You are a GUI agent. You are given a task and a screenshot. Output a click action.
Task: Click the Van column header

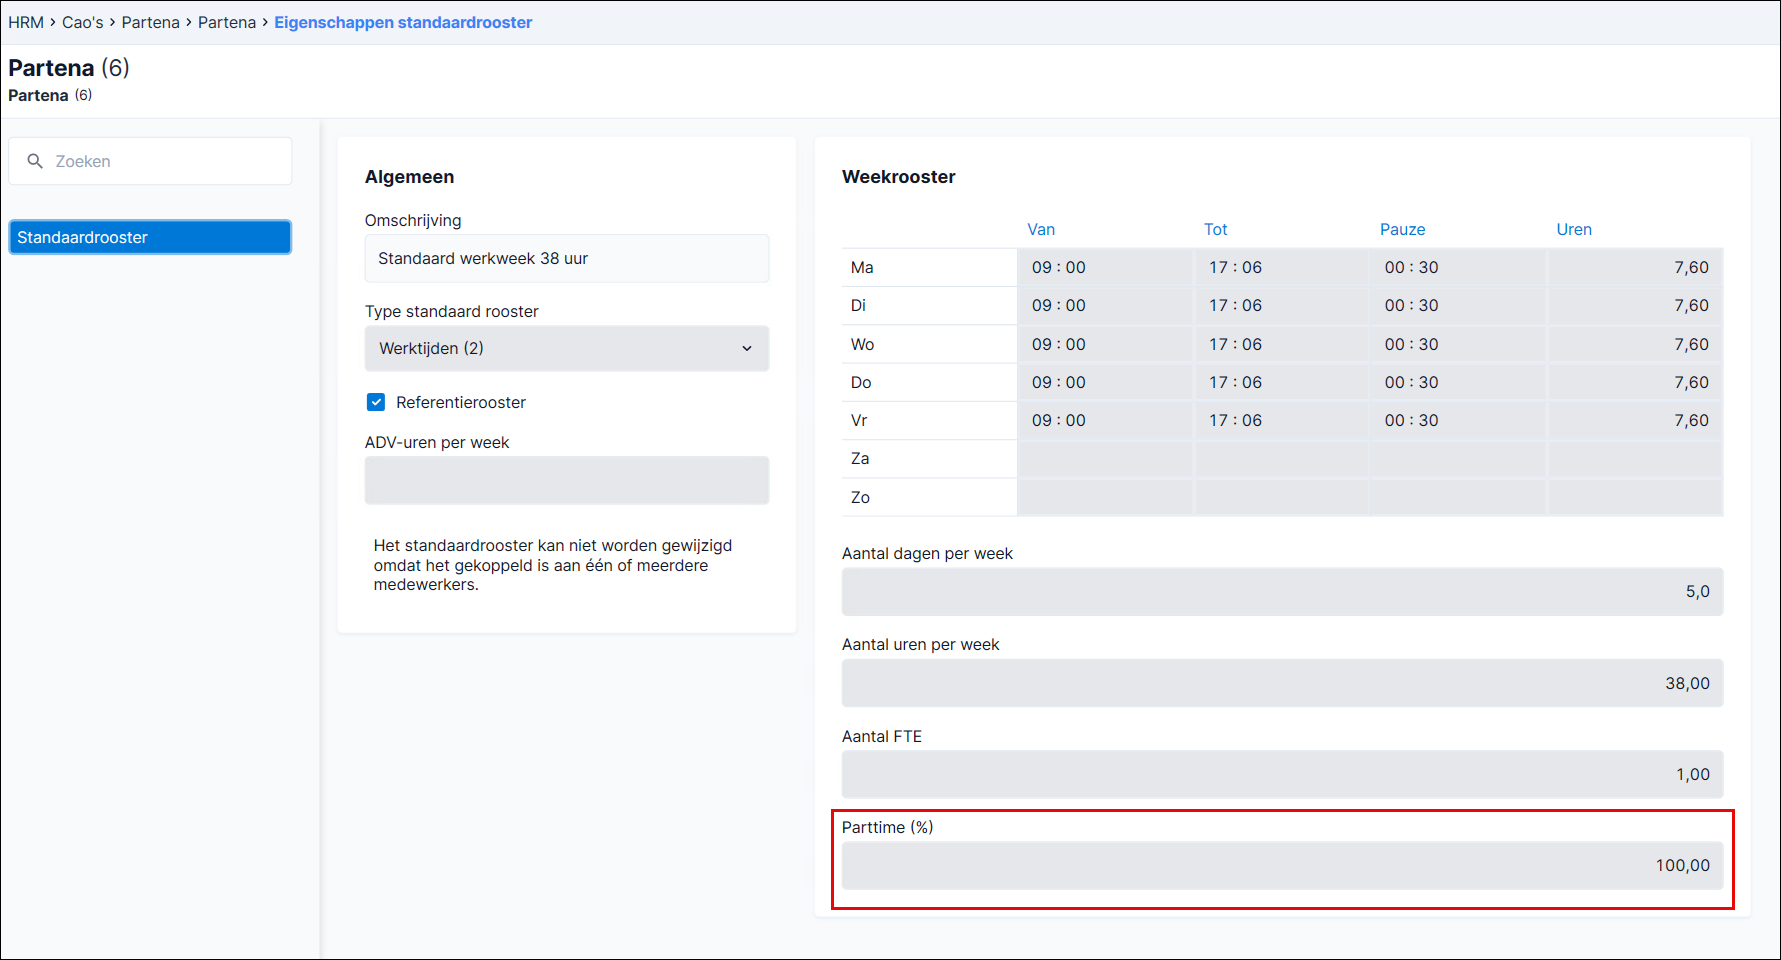1041,229
